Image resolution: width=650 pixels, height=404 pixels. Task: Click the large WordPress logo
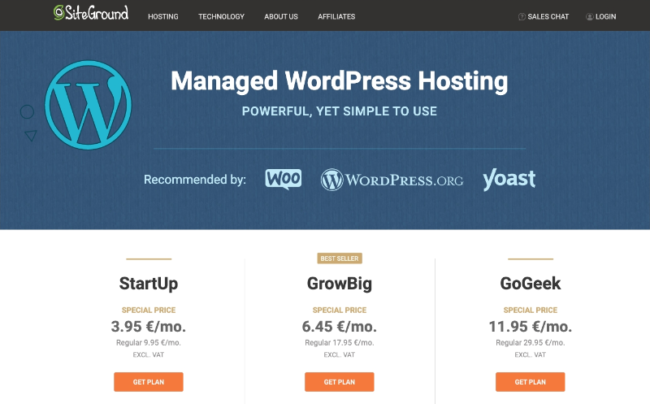coord(88,105)
